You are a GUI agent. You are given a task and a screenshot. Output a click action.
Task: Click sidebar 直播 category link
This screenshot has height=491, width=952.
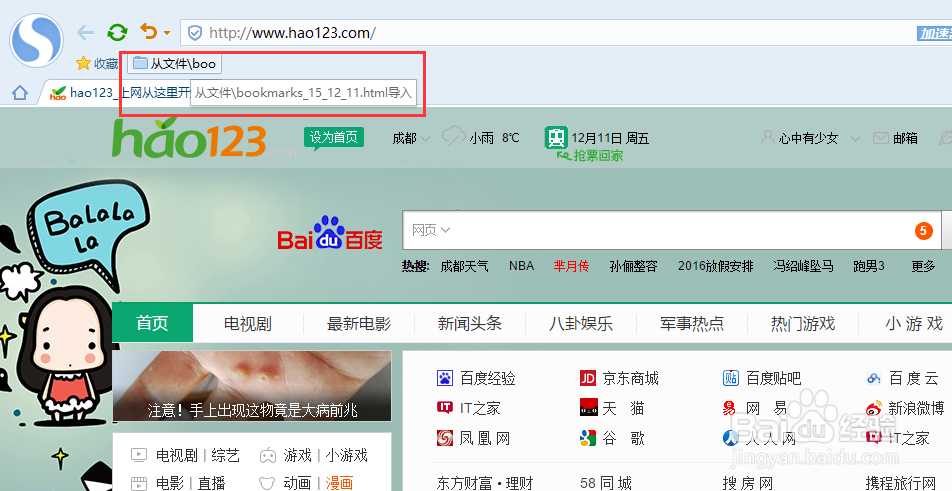click(211, 483)
